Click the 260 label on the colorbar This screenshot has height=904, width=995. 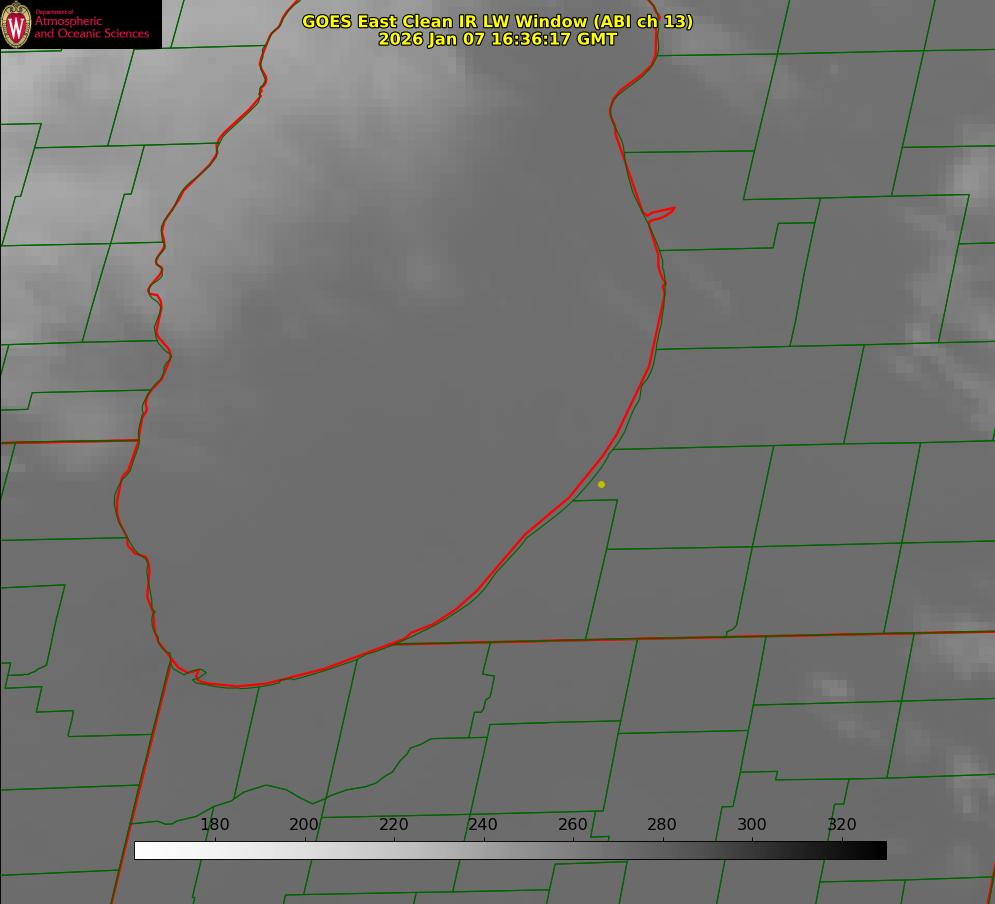tap(572, 824)
